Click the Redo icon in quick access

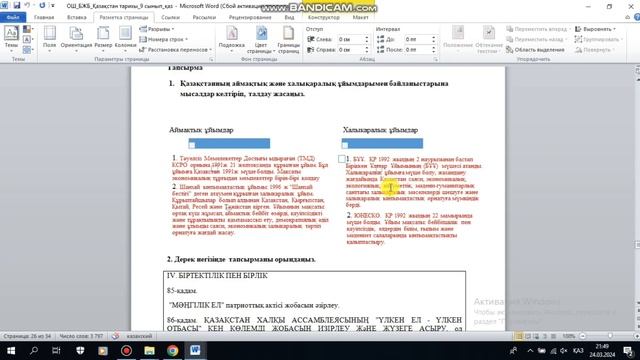pyautogui.click(x=42, y=6)
